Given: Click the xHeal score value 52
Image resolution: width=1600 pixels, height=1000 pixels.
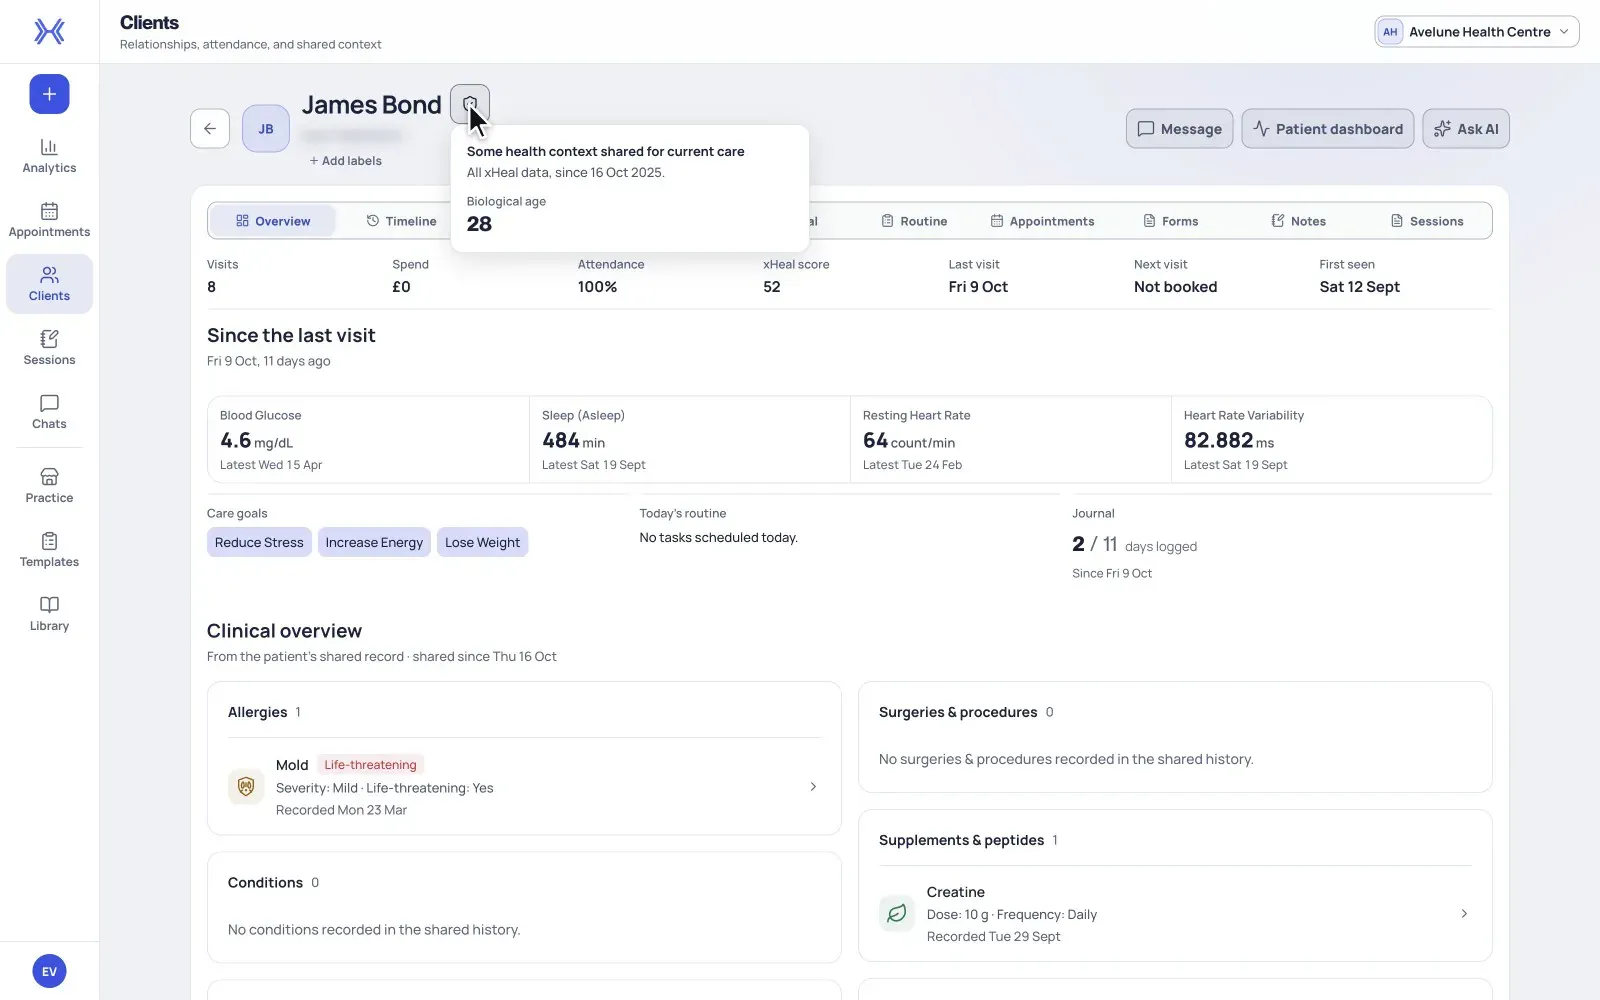Looking at the screenshot, I should (x=772, y=287).
